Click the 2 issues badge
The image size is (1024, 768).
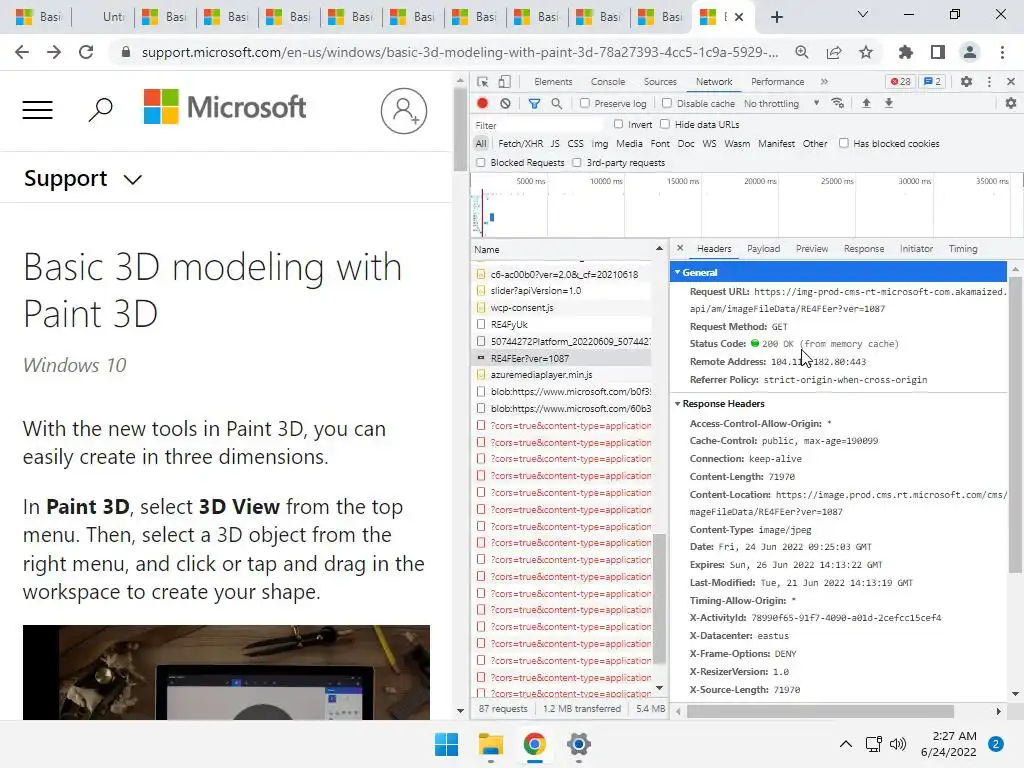(x=932, y=82)
